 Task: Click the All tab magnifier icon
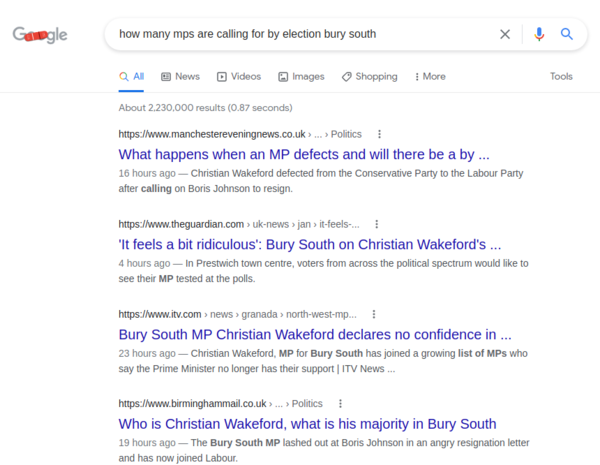point(124,77)
